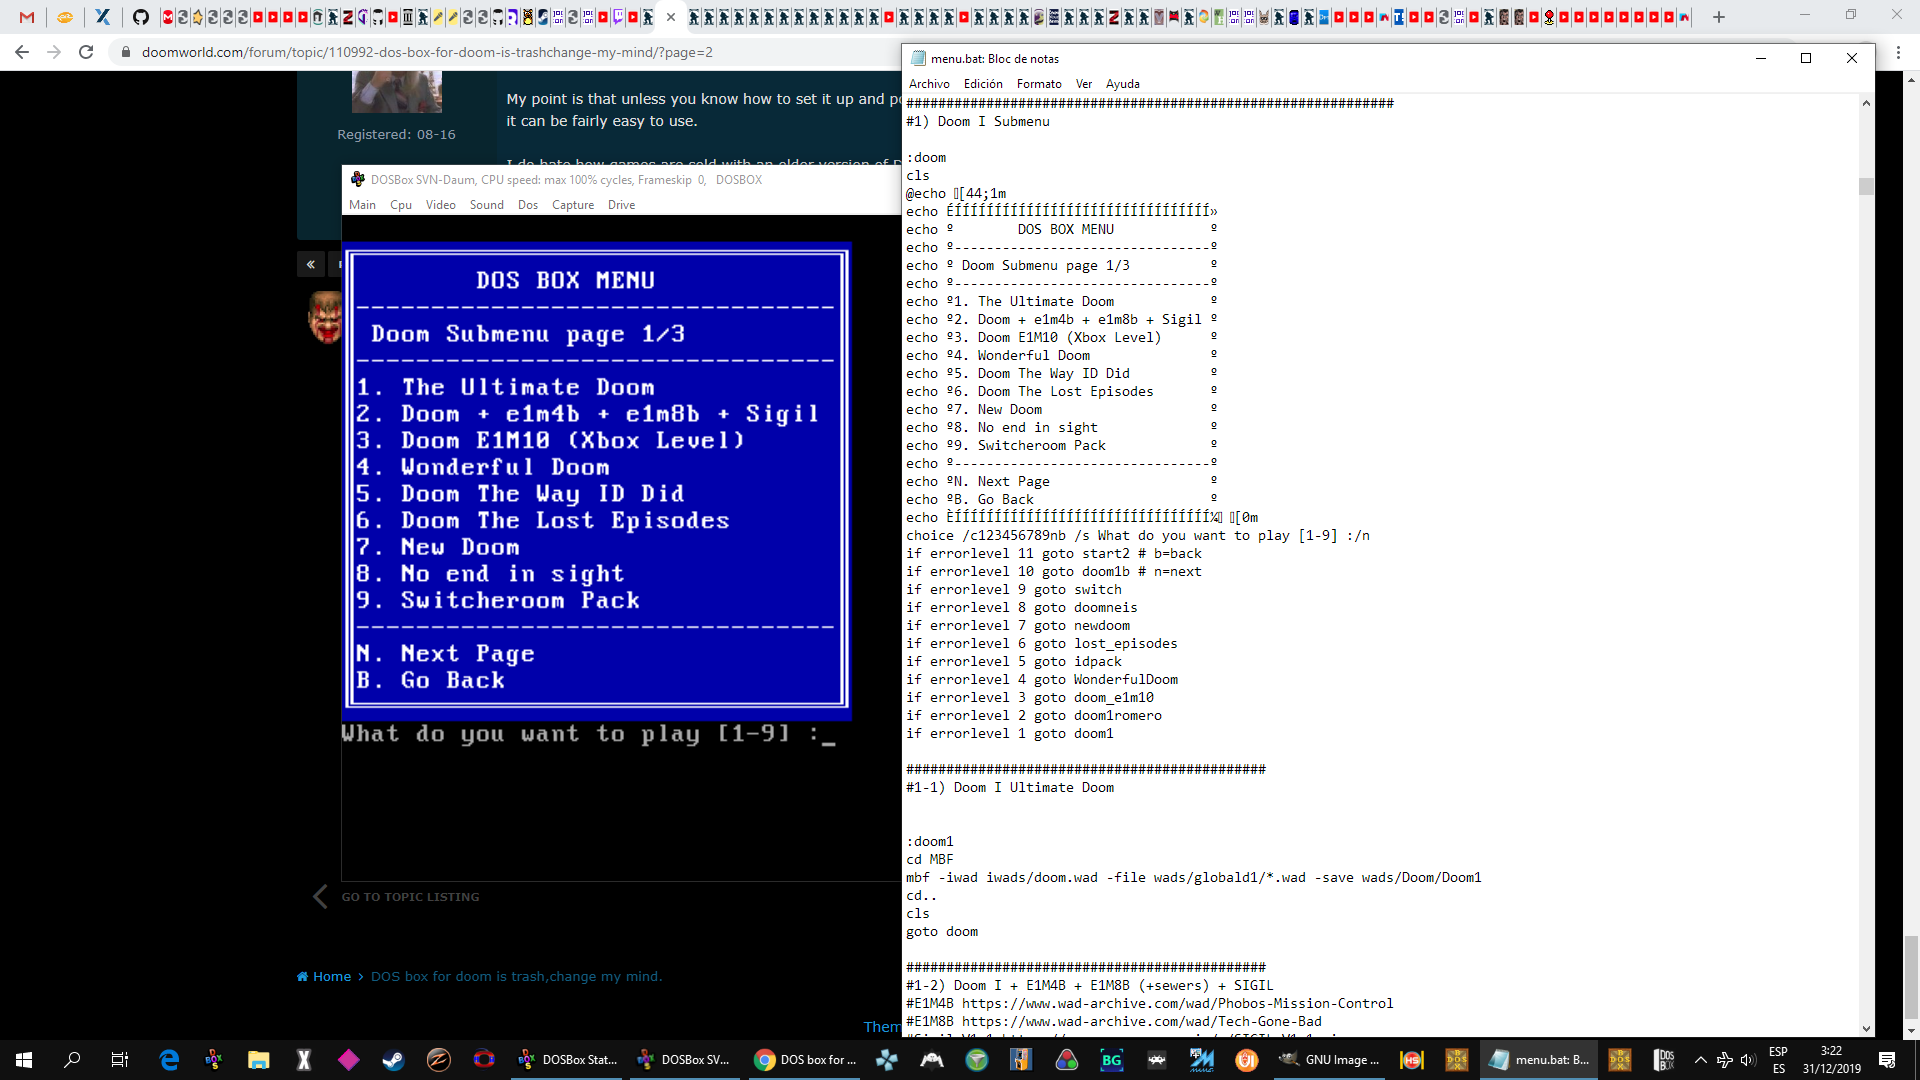The image size is (1920, 1080).
Task: Click the padlock site info icon
Action: point(125,52)
